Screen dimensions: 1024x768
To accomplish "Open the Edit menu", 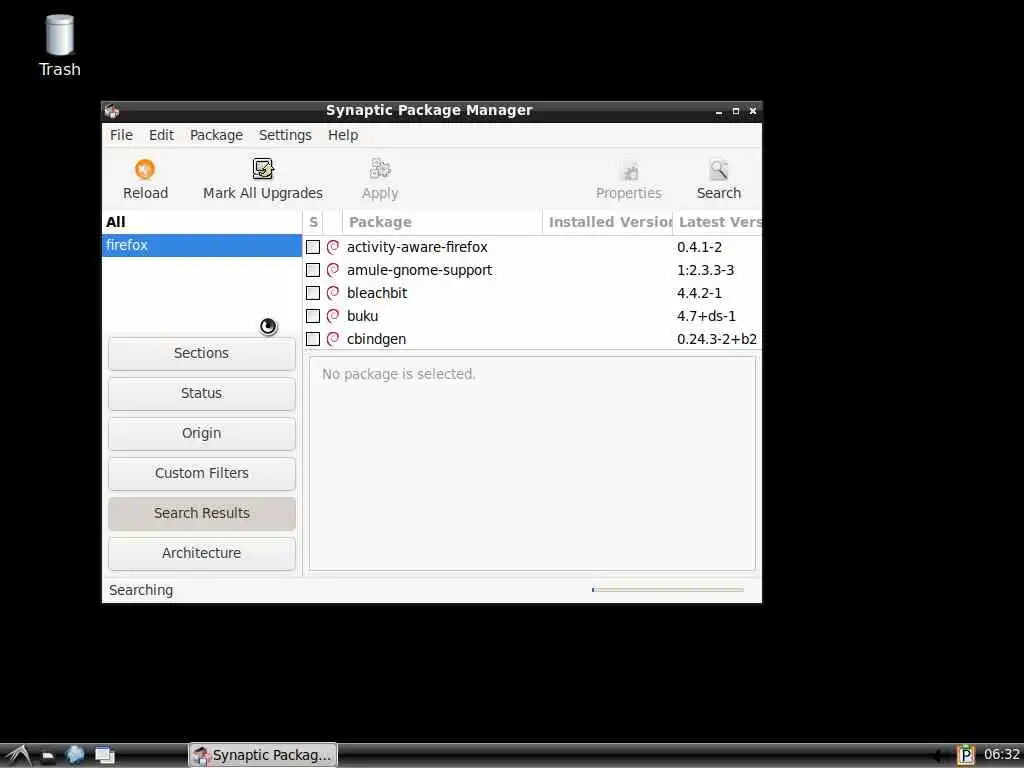I will point(161,135).
